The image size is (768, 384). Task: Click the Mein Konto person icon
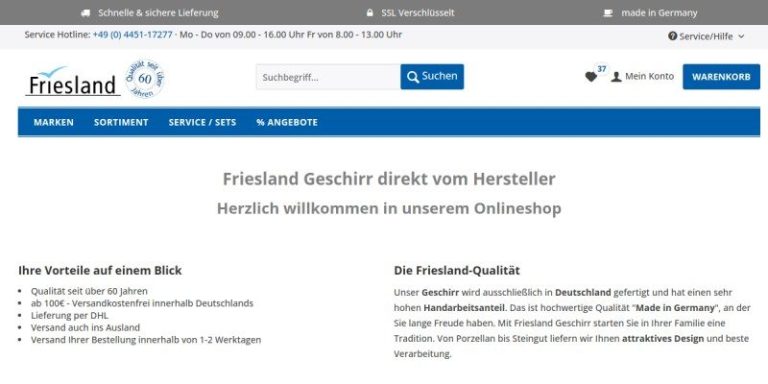[x=616, y=77]
